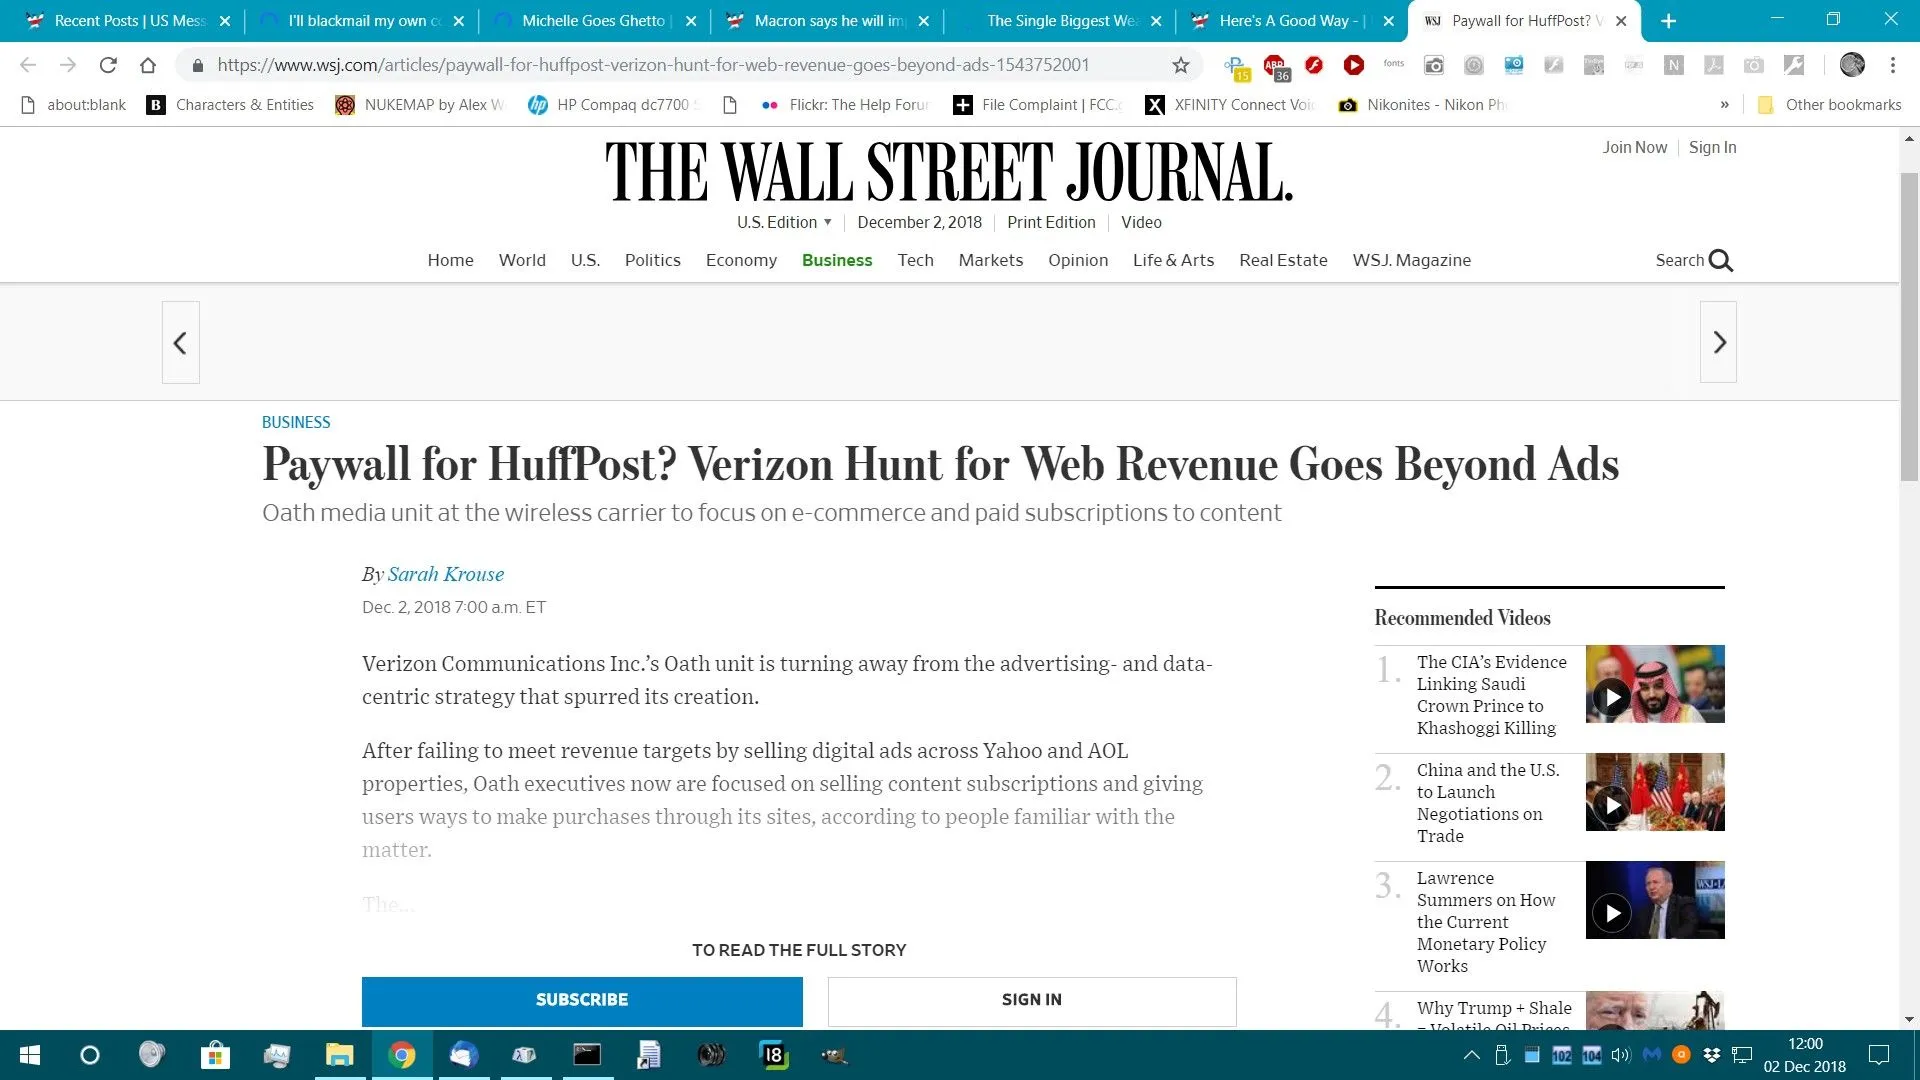Open the NUKEMAP by Alex bookmark
1920x1080 pixels.
coord(421,105)
